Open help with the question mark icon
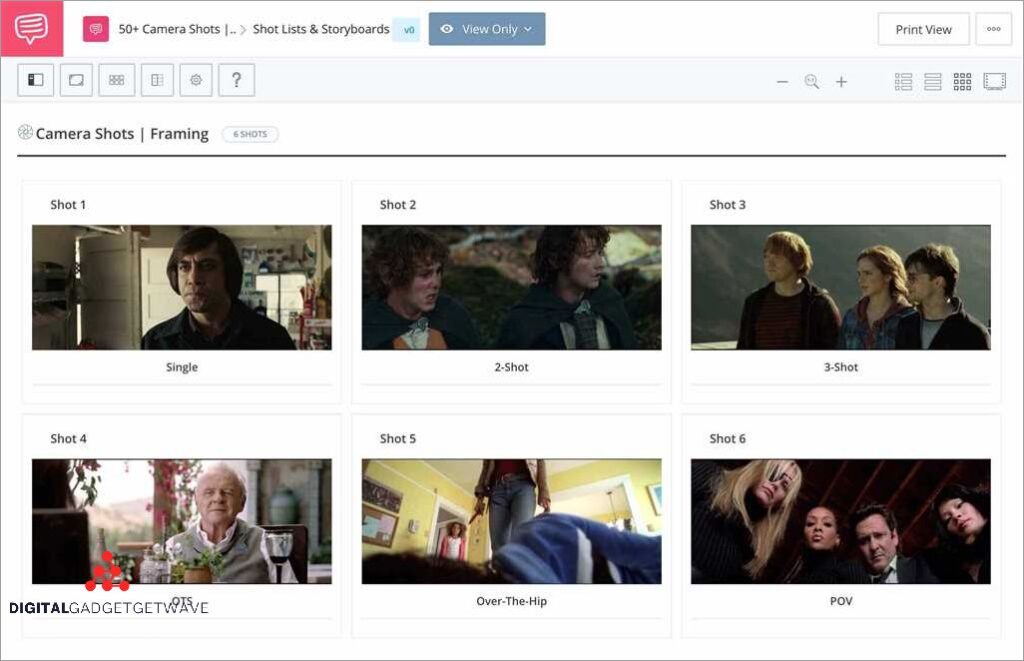The width and height of the screenshot is (1024, 661). point(236,81)
